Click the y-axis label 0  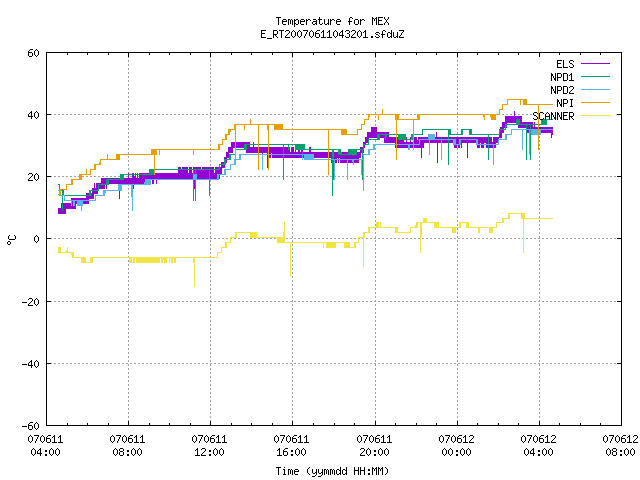(x=36, y=239)
